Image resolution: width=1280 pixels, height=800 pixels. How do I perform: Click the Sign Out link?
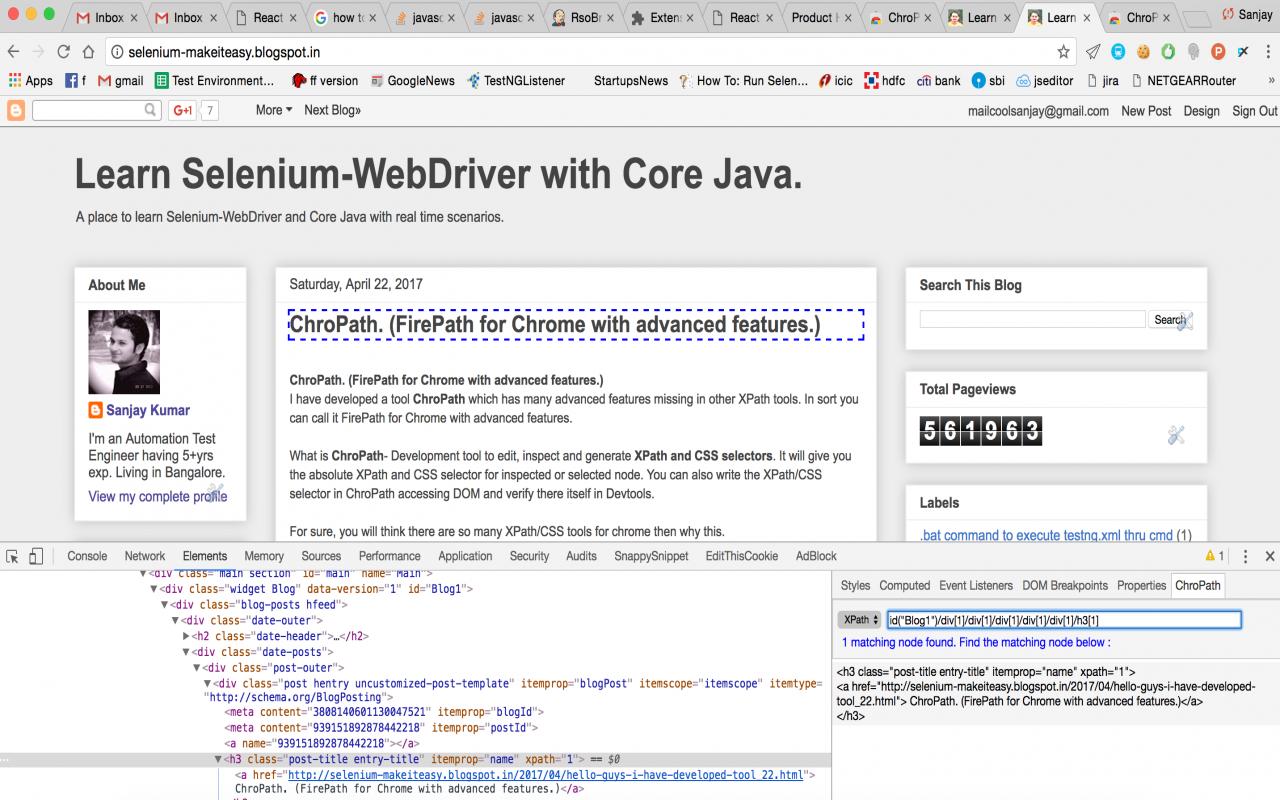click(x=1255, y=111)
